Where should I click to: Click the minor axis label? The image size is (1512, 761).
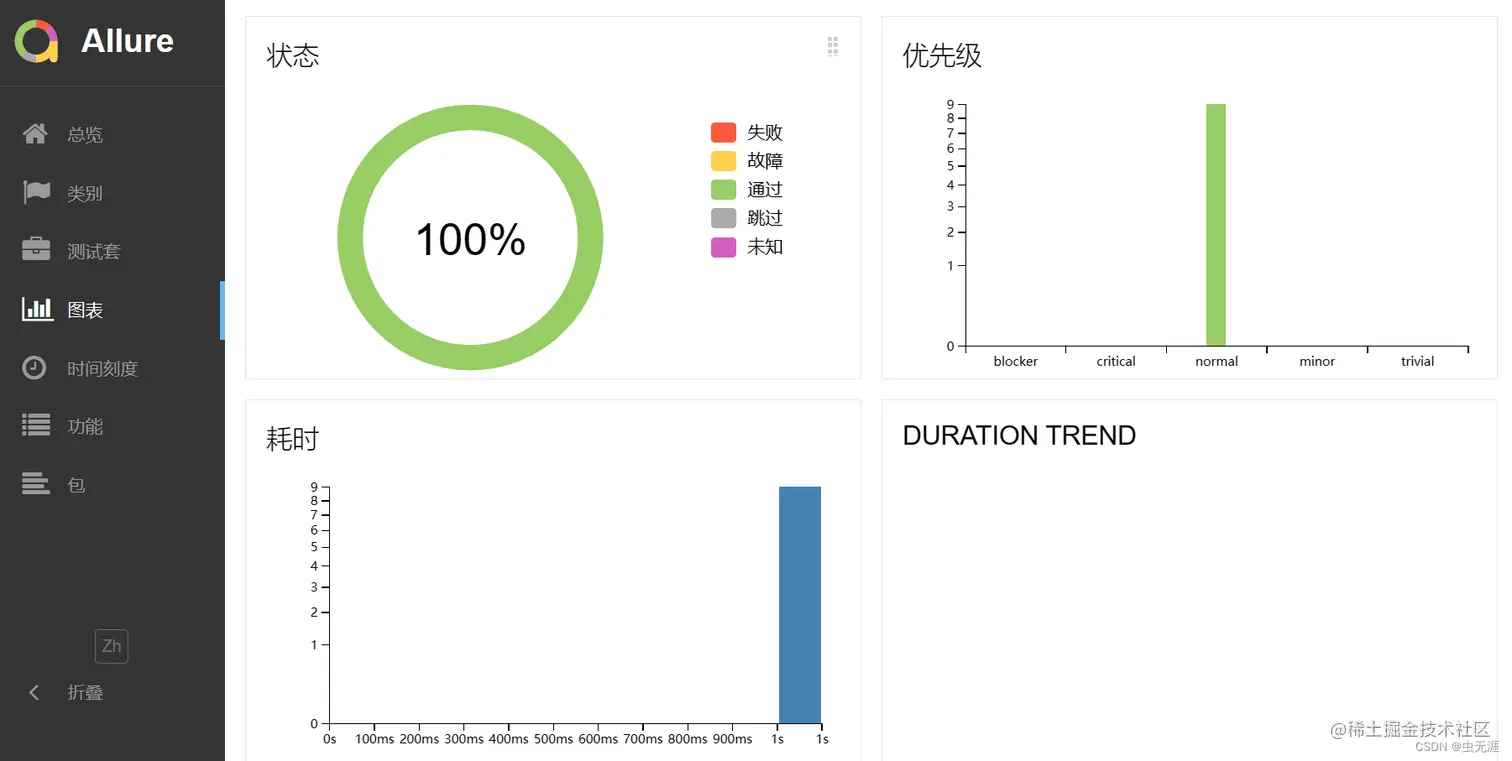pyautogui.click(x=1317, y=361)
